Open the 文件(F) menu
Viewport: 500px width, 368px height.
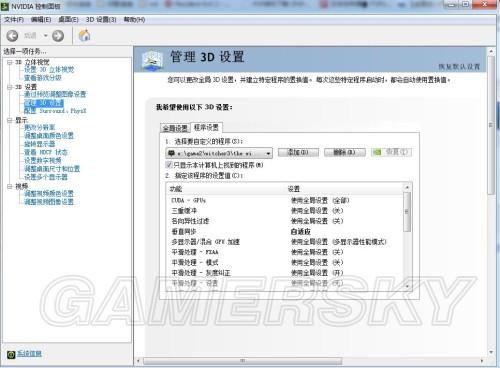(x=14, y=20)
